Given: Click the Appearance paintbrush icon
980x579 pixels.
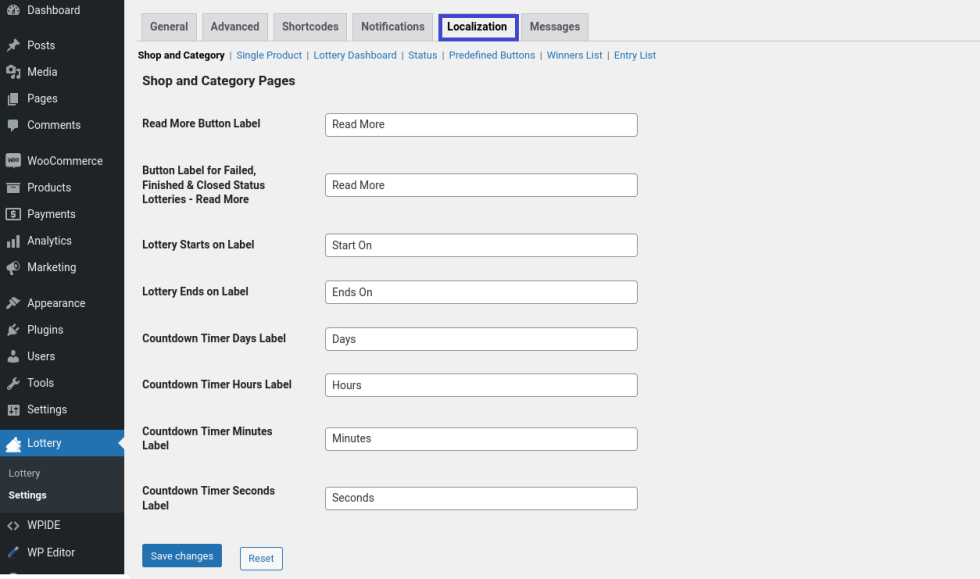Looking at the screenshot, I should (x=13, y=303).
